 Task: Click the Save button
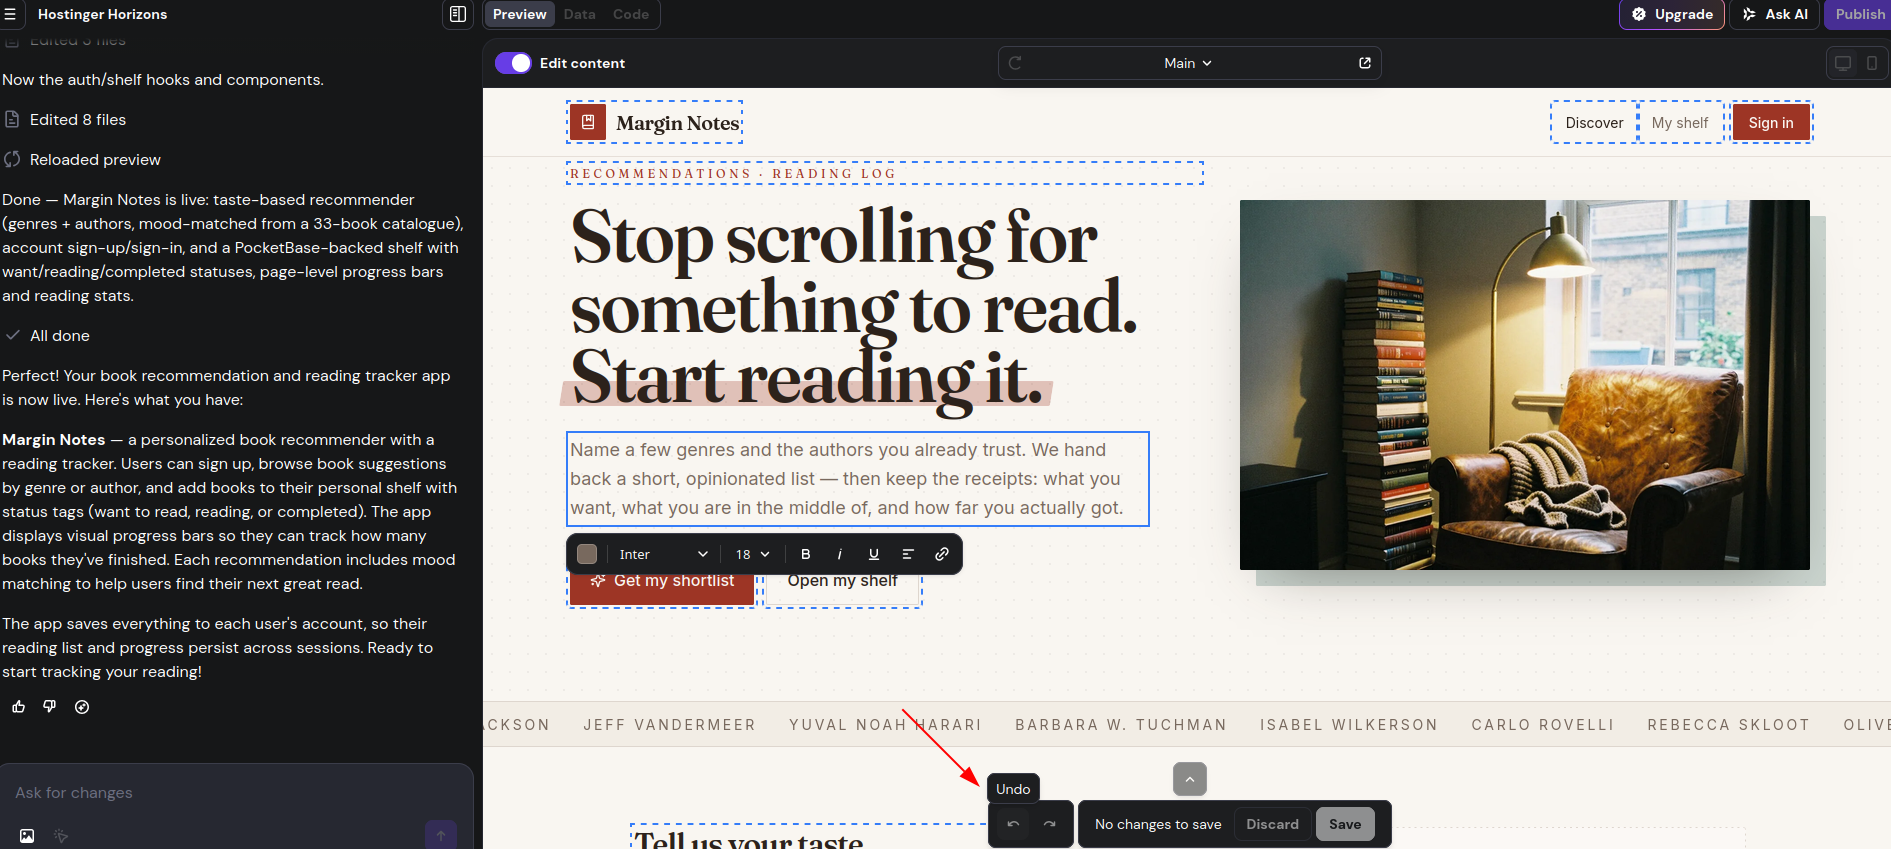click(1345, 824)
